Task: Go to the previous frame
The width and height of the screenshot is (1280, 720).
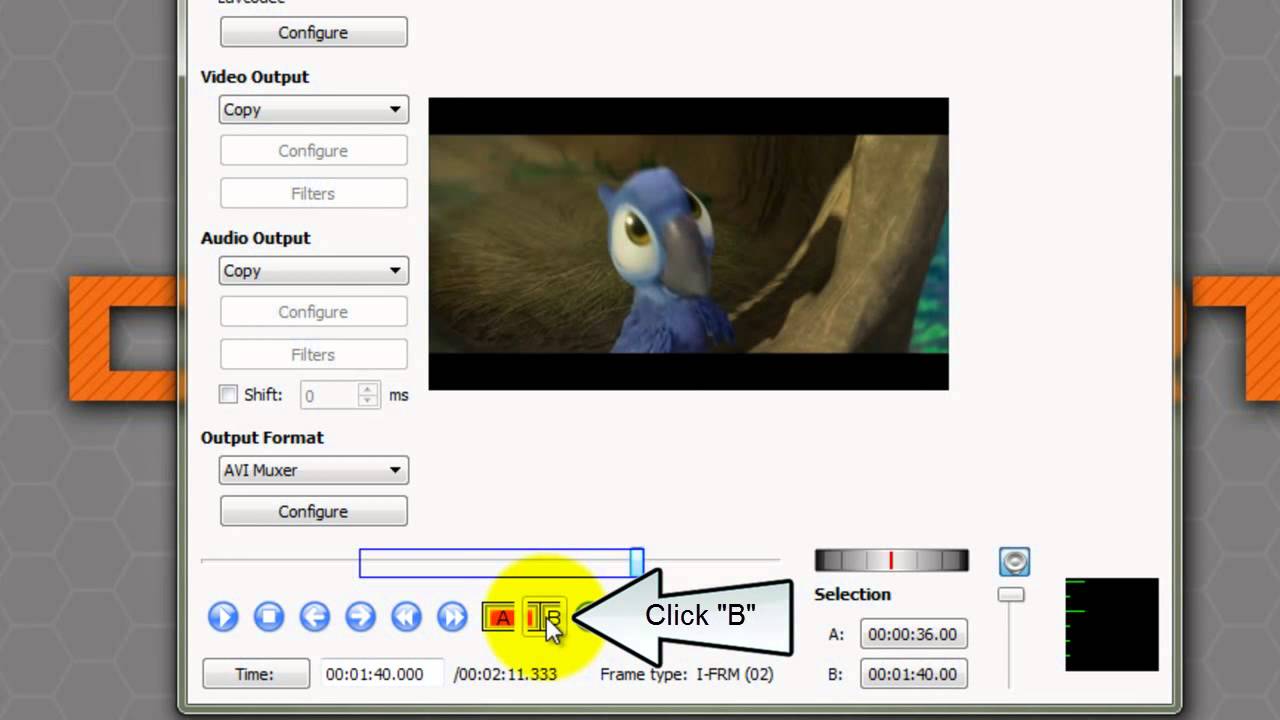Action: point(315,616)
